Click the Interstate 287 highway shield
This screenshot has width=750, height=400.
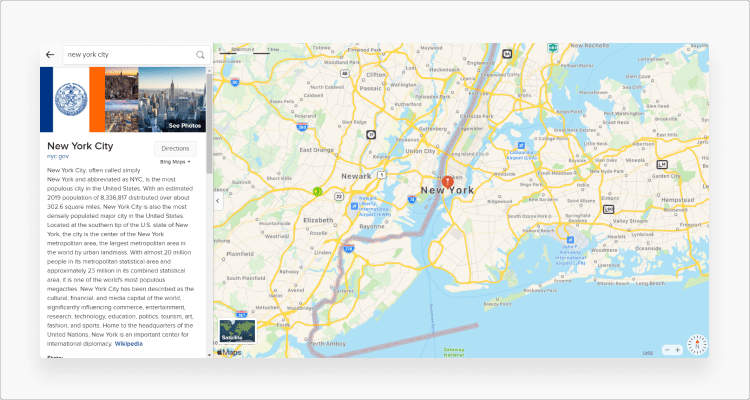[x=242, y=314]
